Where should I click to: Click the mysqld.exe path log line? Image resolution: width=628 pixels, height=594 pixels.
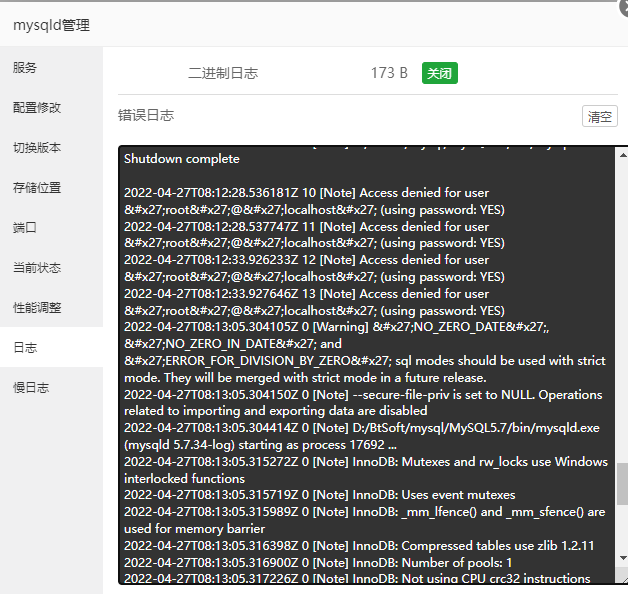pyautogui.click(x=362, y=428)
